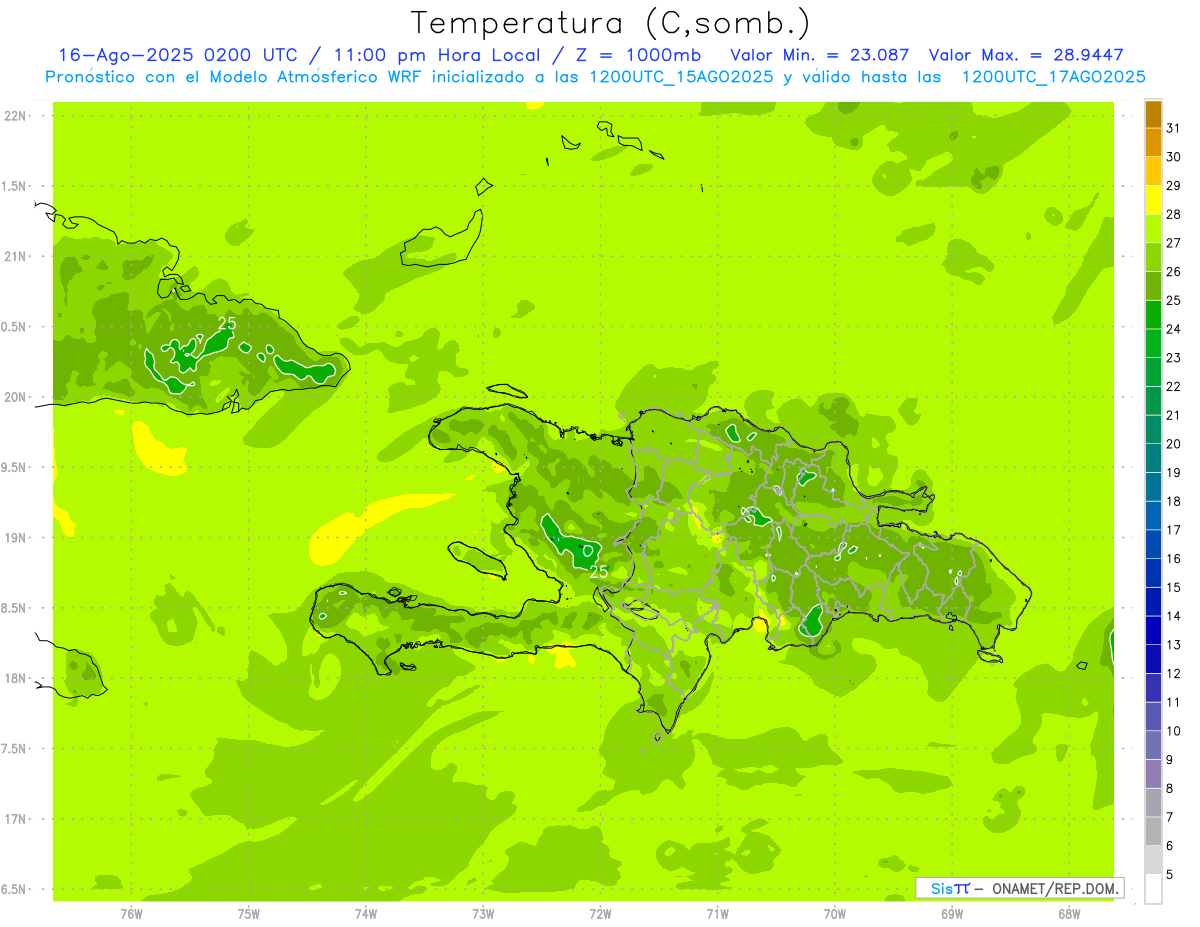
Task: Click the "74W" longitude label
Action: pos(366,914)
